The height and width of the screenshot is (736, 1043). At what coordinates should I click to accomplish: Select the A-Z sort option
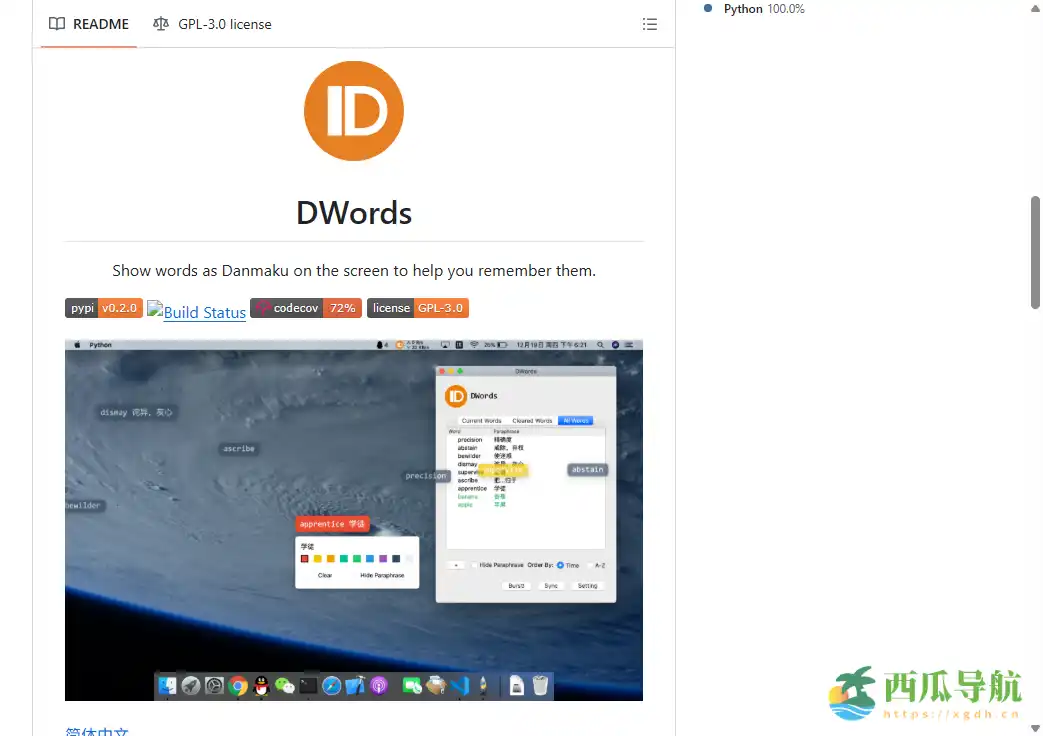click(x=590, y=565)
